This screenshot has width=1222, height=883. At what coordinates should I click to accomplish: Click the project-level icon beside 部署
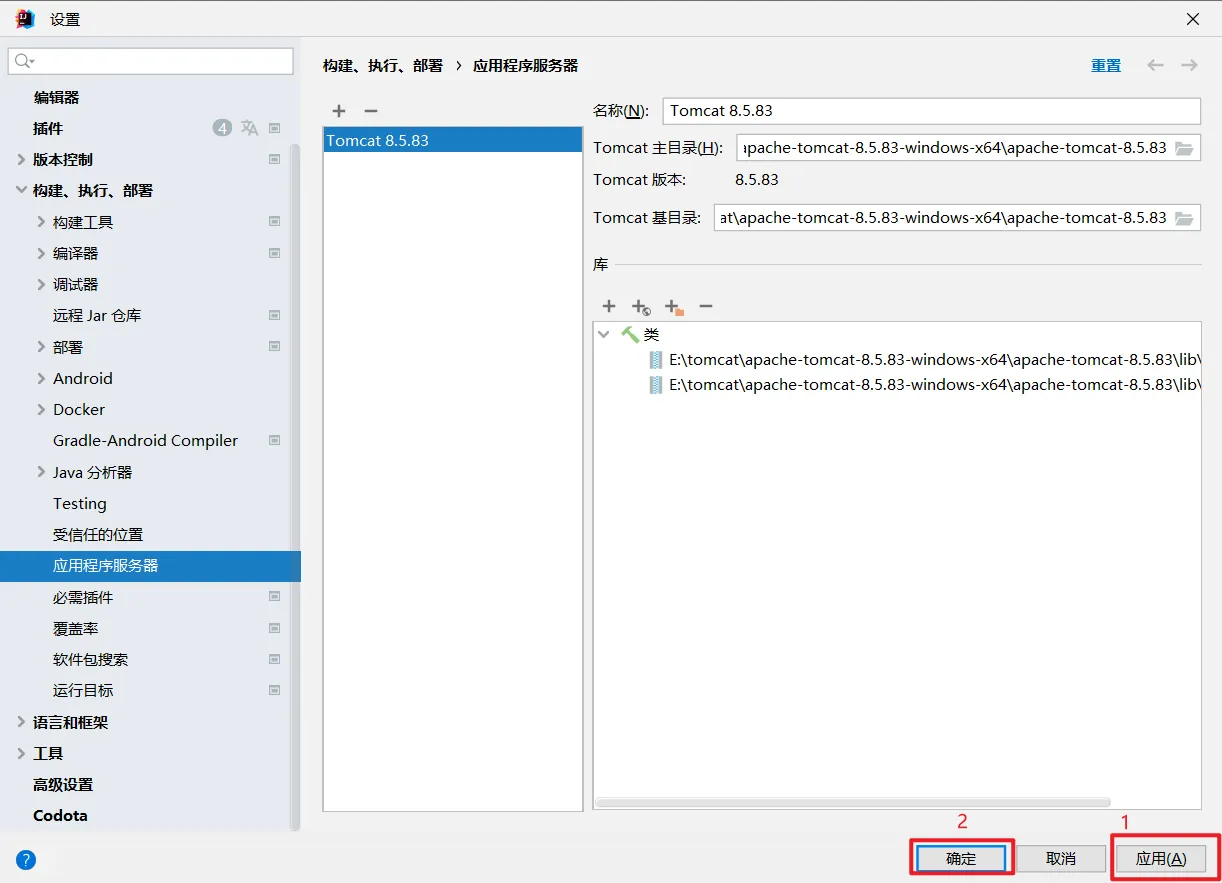click(274, 347)
